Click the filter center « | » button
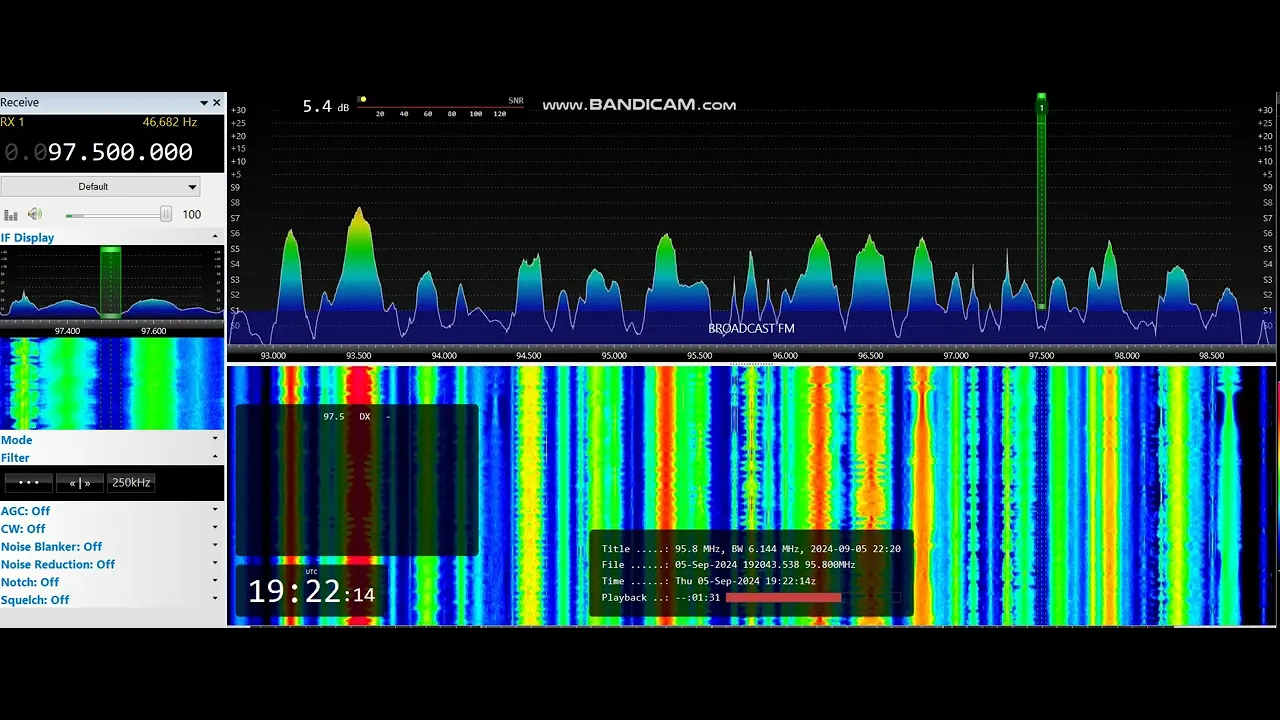 (x=80, y=483)
